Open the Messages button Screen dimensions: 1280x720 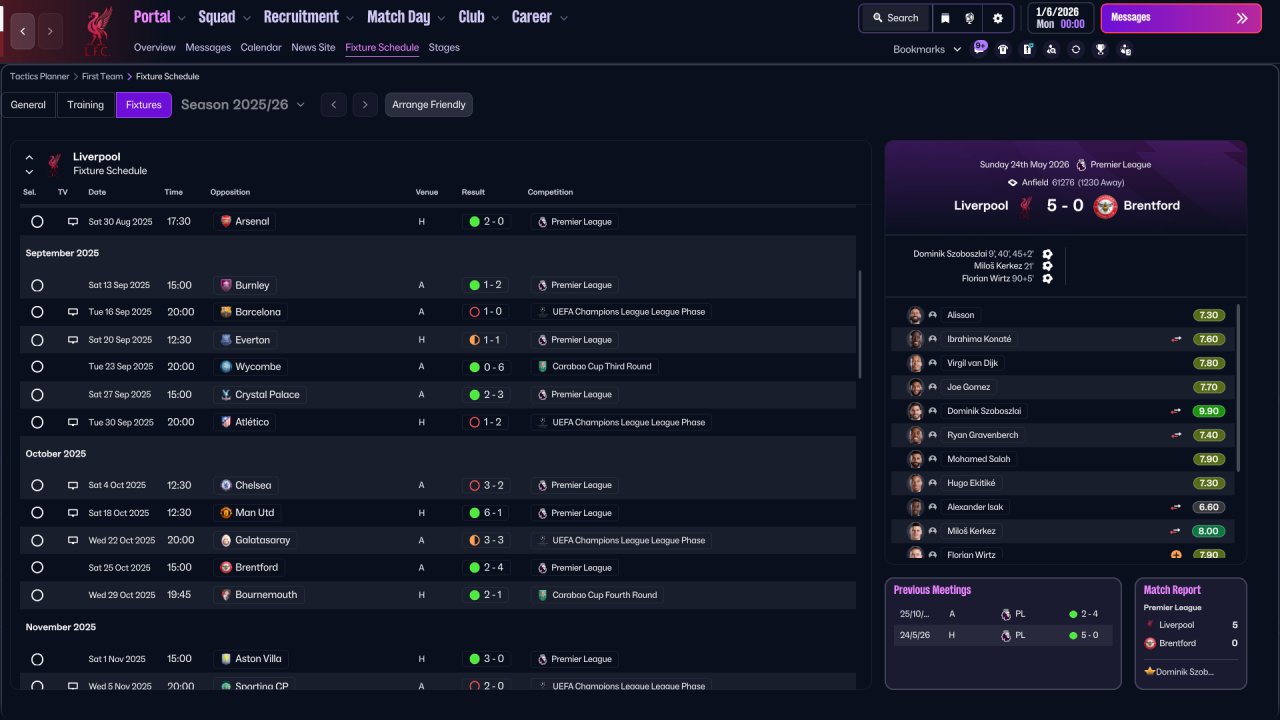click(x=1181, y=18)
